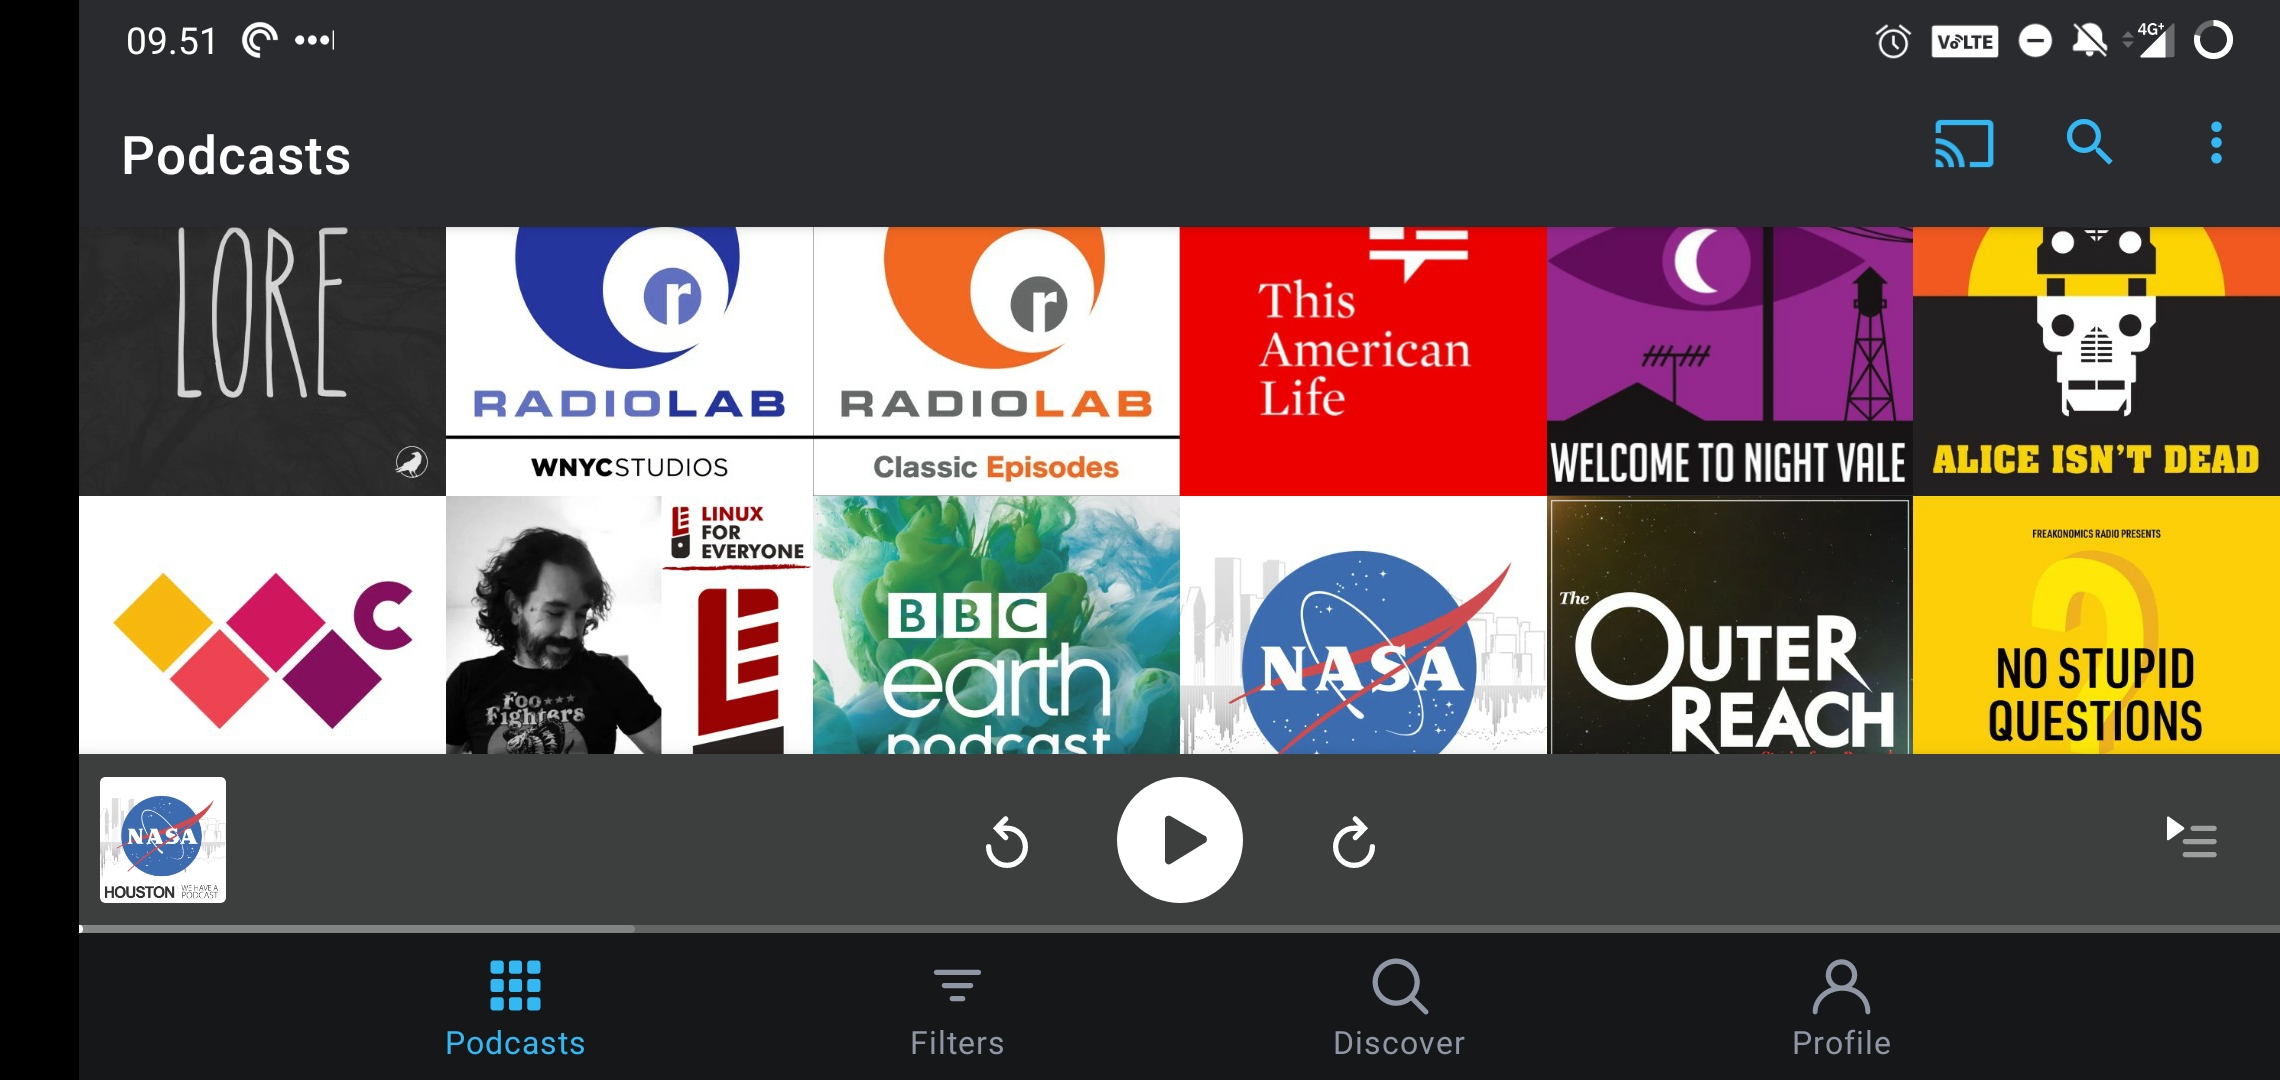
Task: Fast forward the current episode playback
Action: 1352,840
